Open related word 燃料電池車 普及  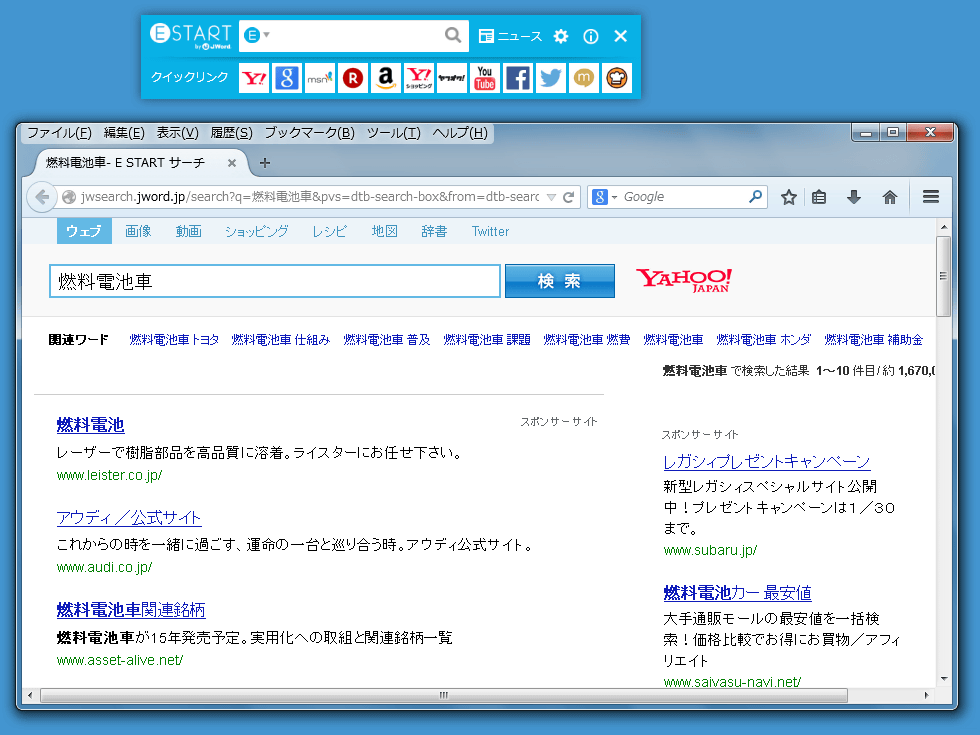pos(387,339)
